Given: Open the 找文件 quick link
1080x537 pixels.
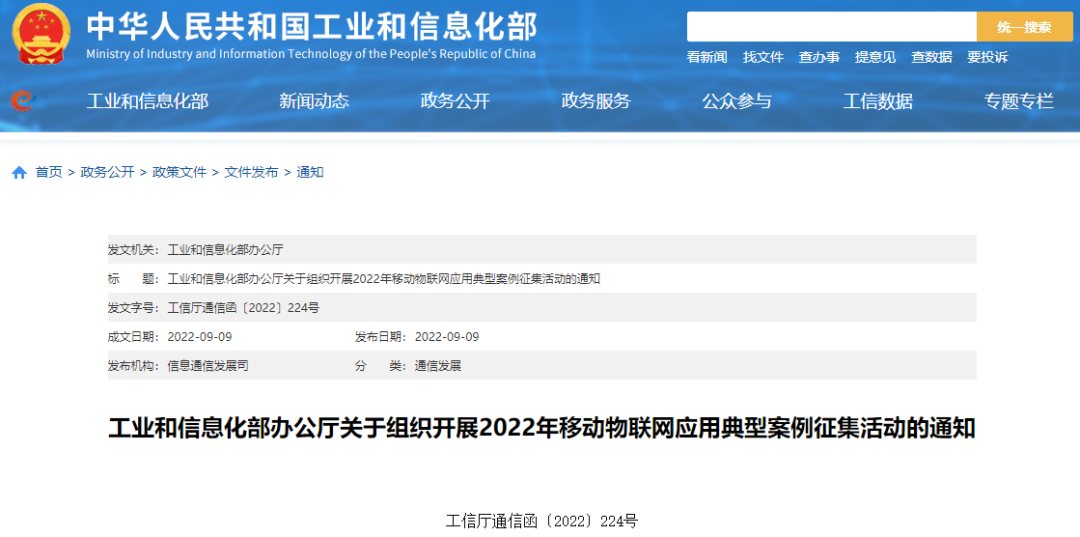Looking at the screenshot, I should 763,58.
